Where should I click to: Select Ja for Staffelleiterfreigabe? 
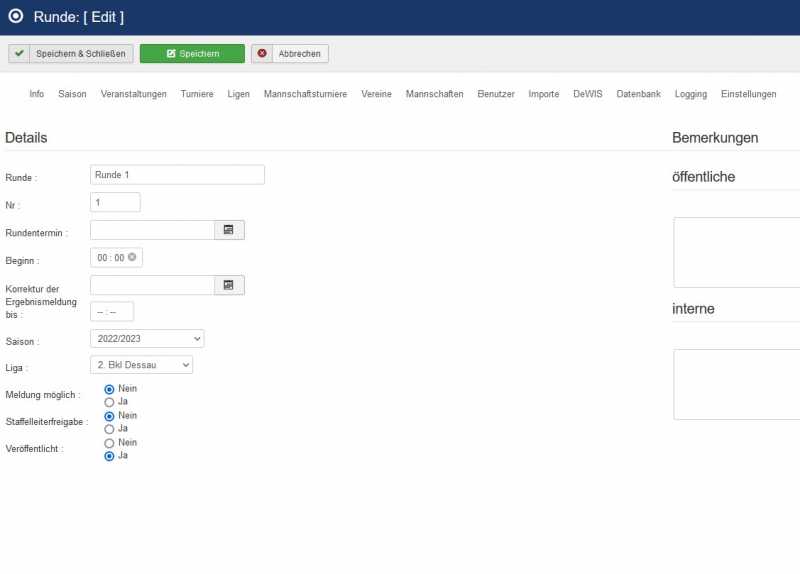pyautogui.click(x=109, y=428)
